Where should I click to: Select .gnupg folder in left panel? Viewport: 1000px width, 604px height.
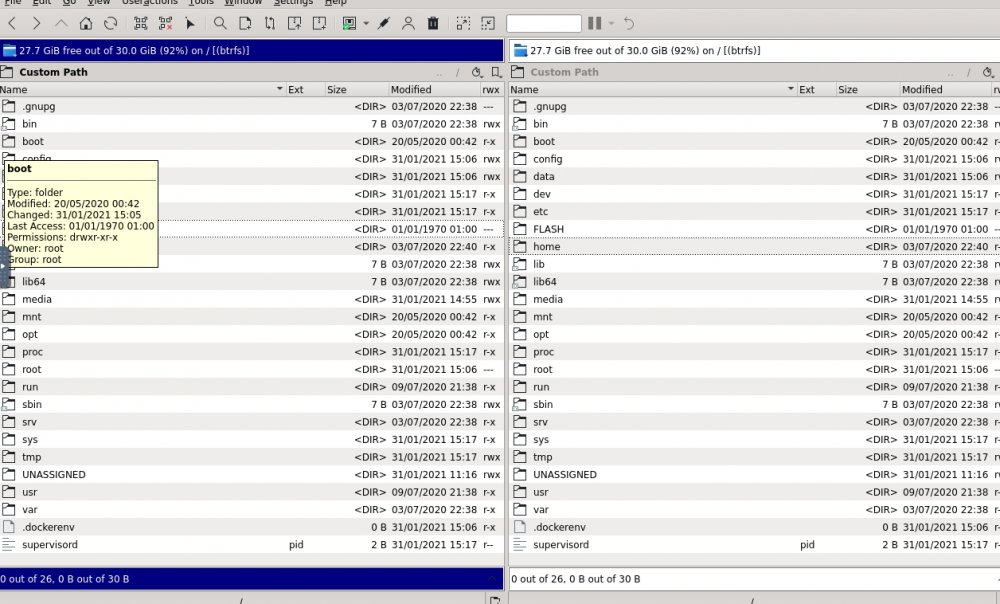pyautogui.click(x=252, y=107)
